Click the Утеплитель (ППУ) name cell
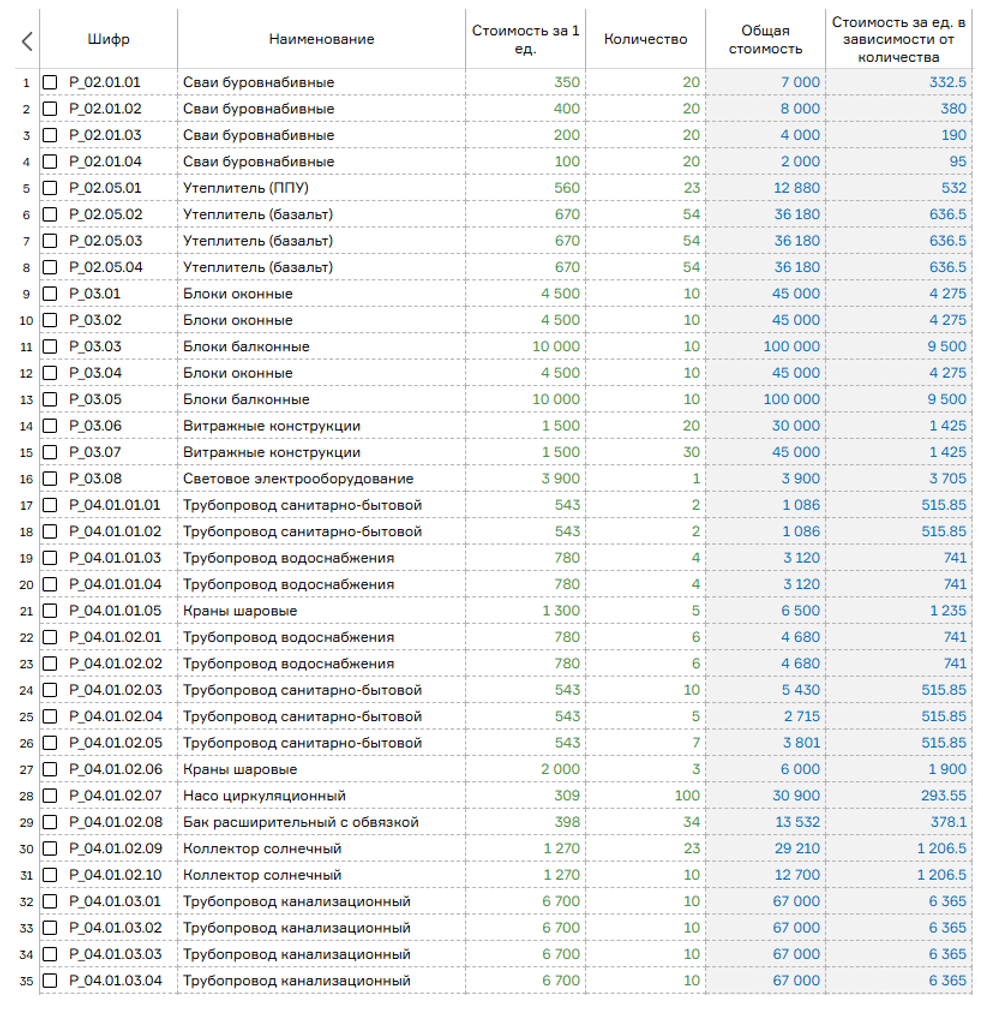Screen dimensions: 983x1012 click(246, 188)
